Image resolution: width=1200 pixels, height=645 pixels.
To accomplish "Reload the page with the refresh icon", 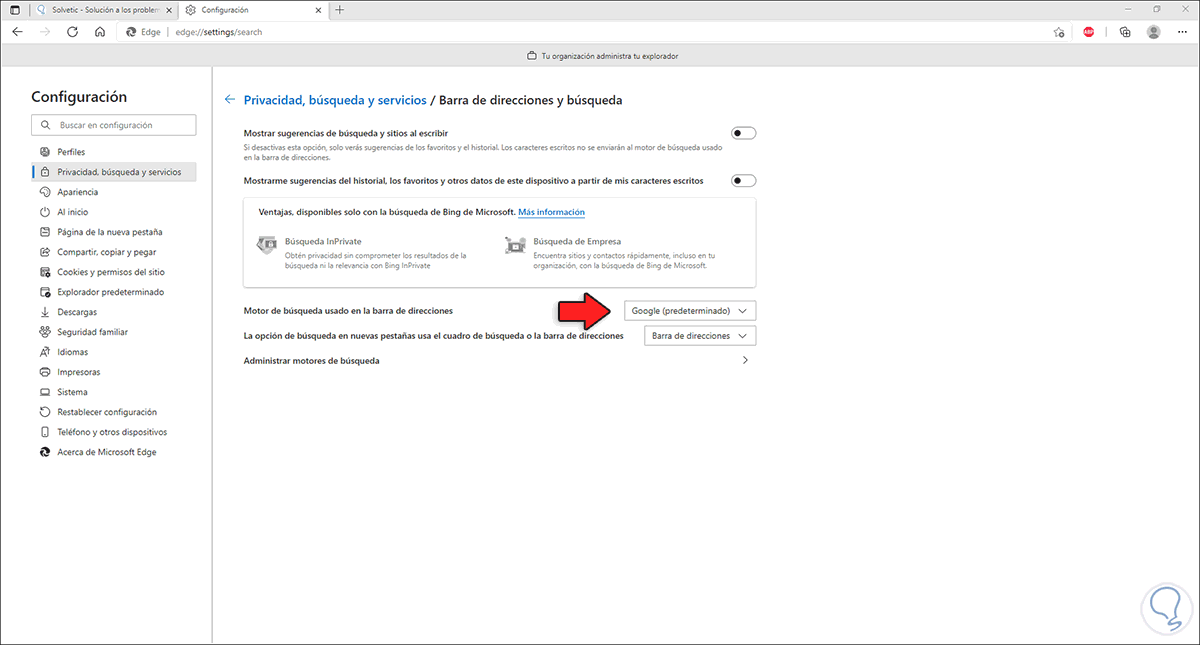I will pyautogui.click(x=72, y=32).
